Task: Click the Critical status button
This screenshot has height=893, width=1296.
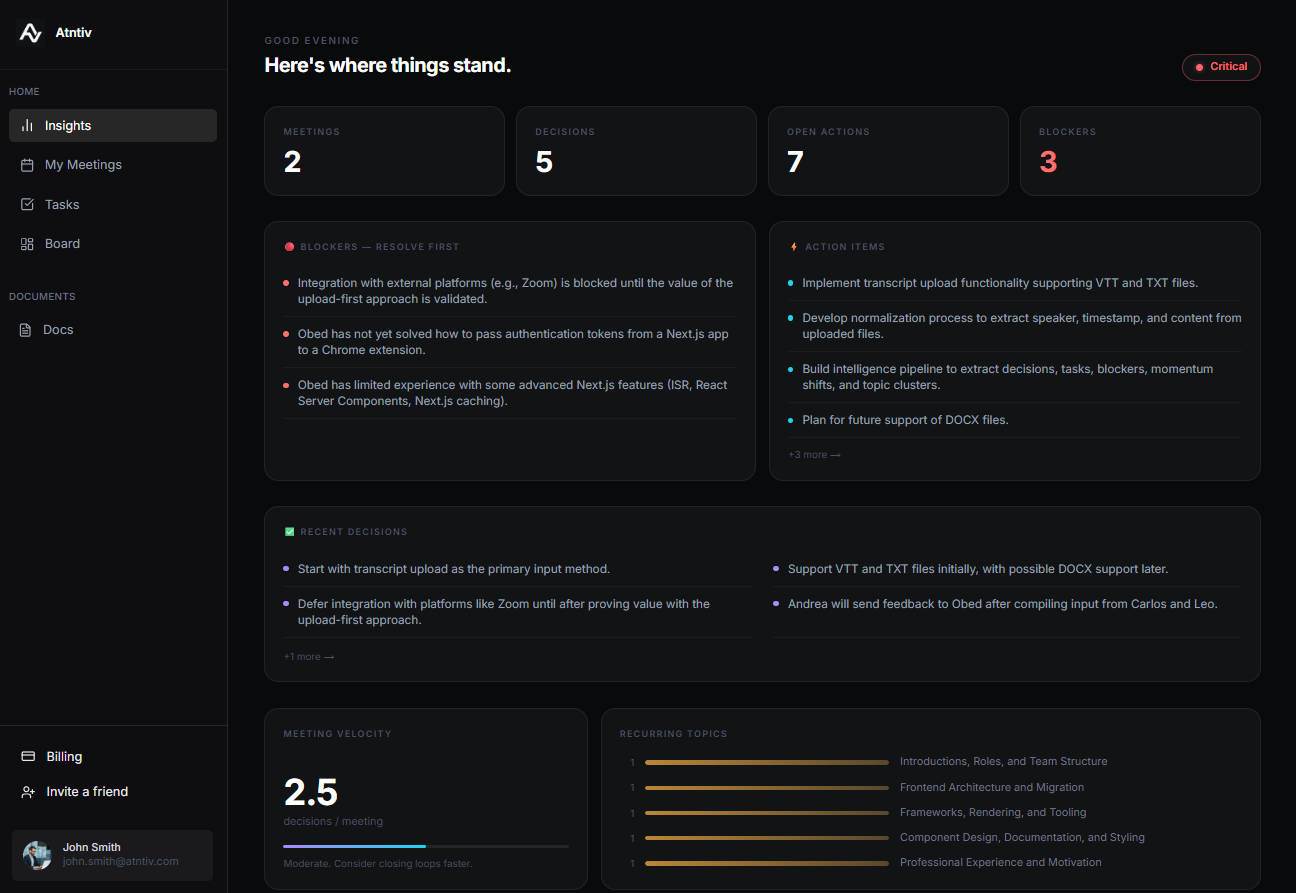Action: coord(1221,67)
